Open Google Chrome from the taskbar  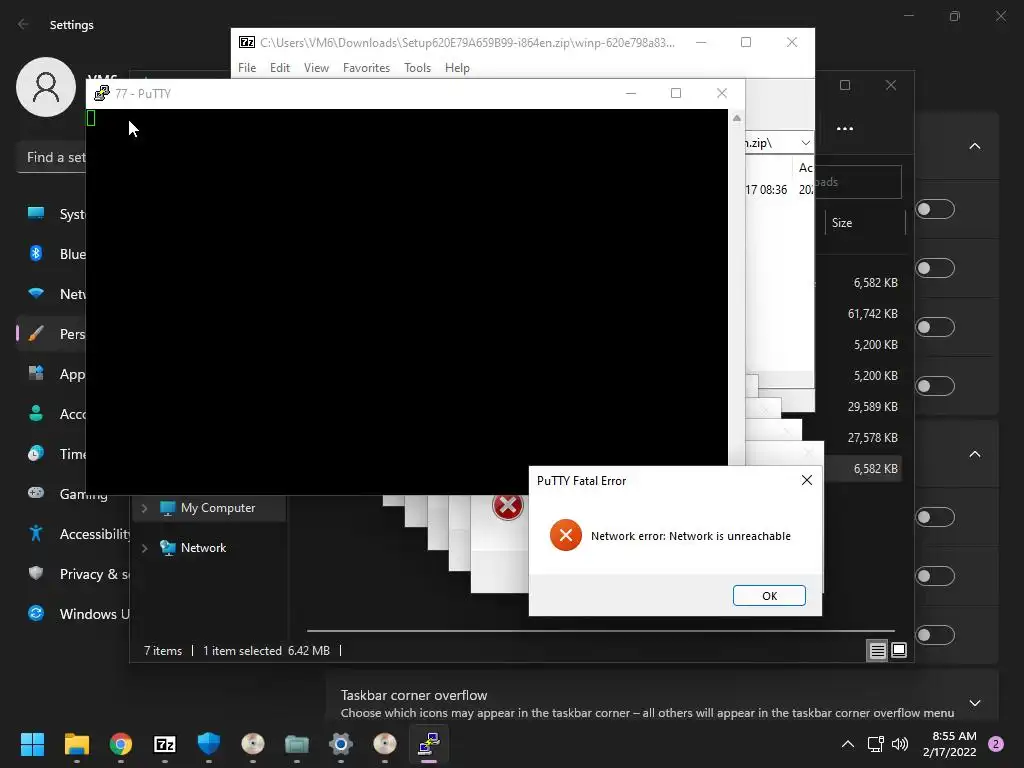(x=121, y=744)
